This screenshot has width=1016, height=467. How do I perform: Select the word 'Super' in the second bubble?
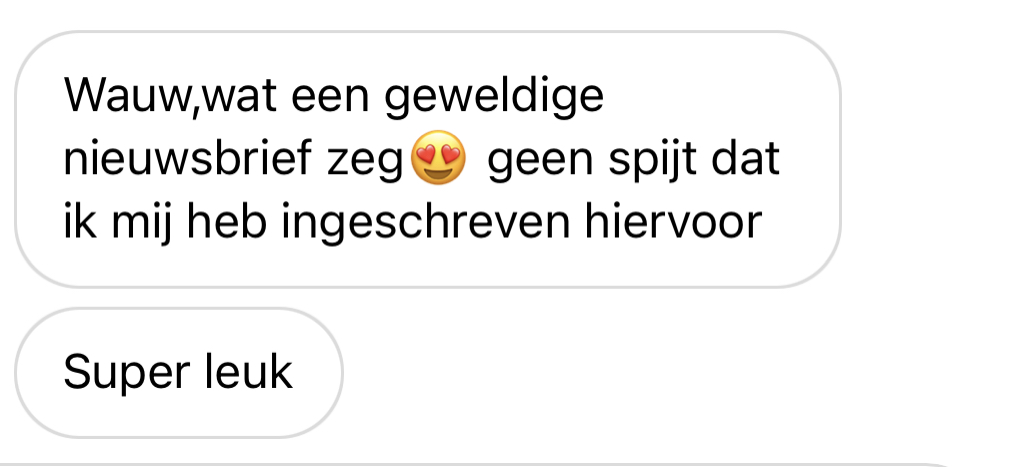coord(126,374)
